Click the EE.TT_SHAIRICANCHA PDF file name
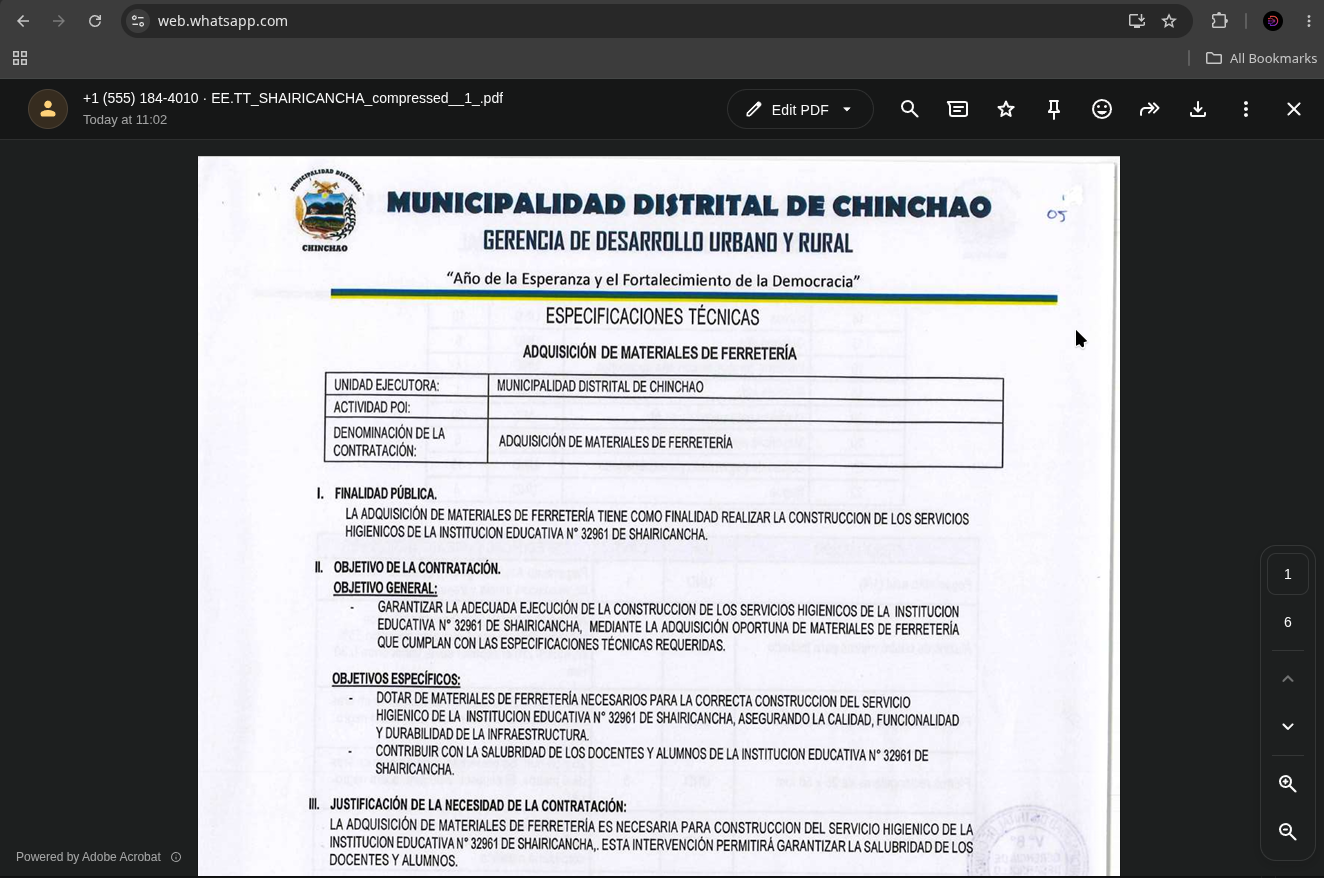The width and height of the screenshot is (1324, 878). (x=357, y=98)
